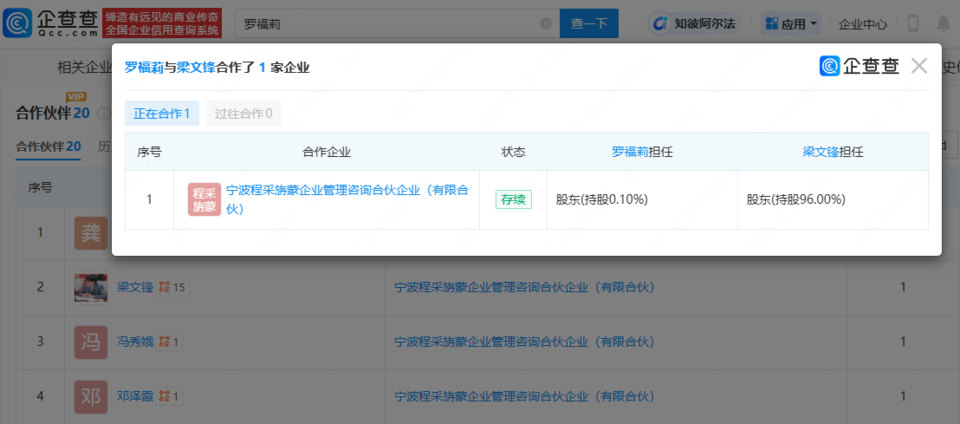The height and width of the screenshot is (424, 960).
Task: Click the 程采旃蒙 company logo icon
Action: (x=203, y=199)
